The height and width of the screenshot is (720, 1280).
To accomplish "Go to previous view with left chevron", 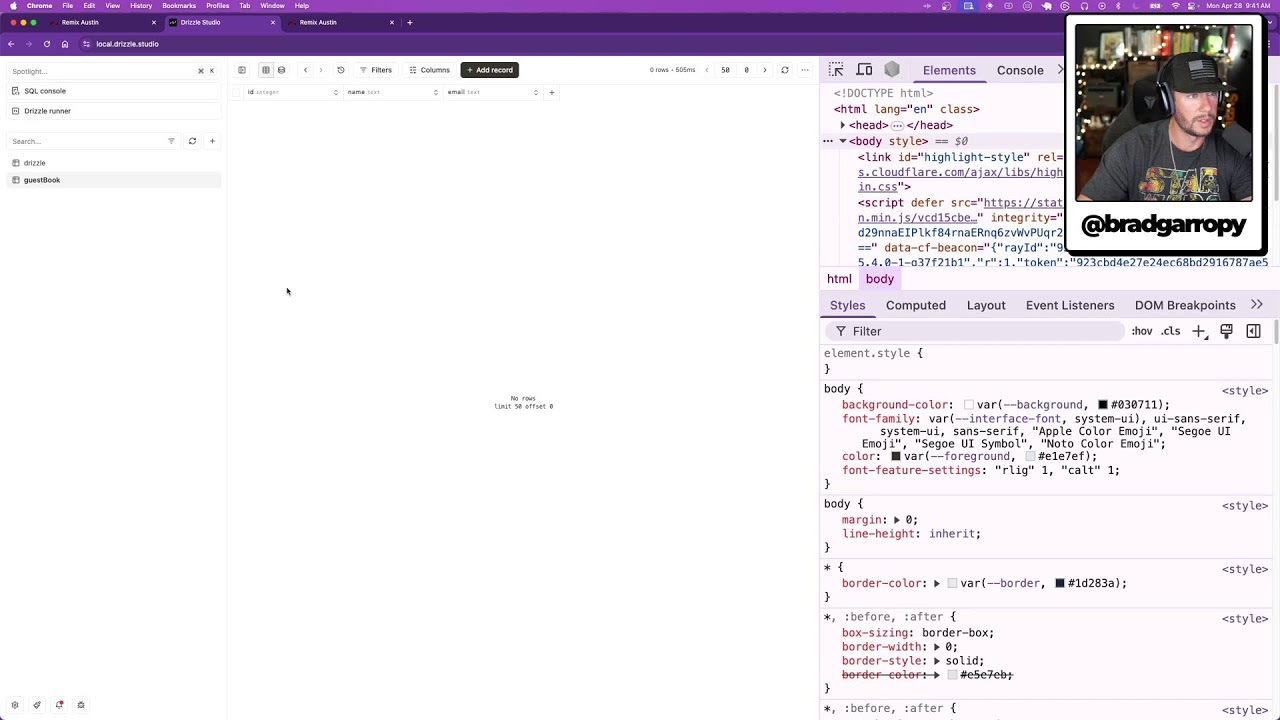I will click(305, 70).
